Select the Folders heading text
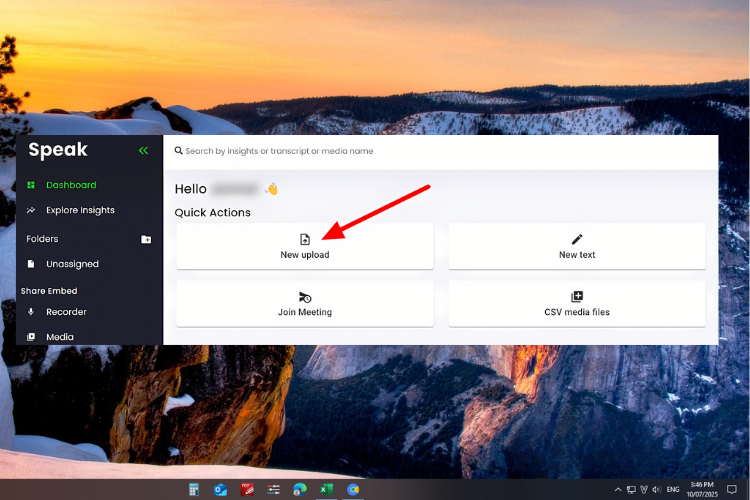The height and width of the screenshot is (500, 750). pos(42,239)
